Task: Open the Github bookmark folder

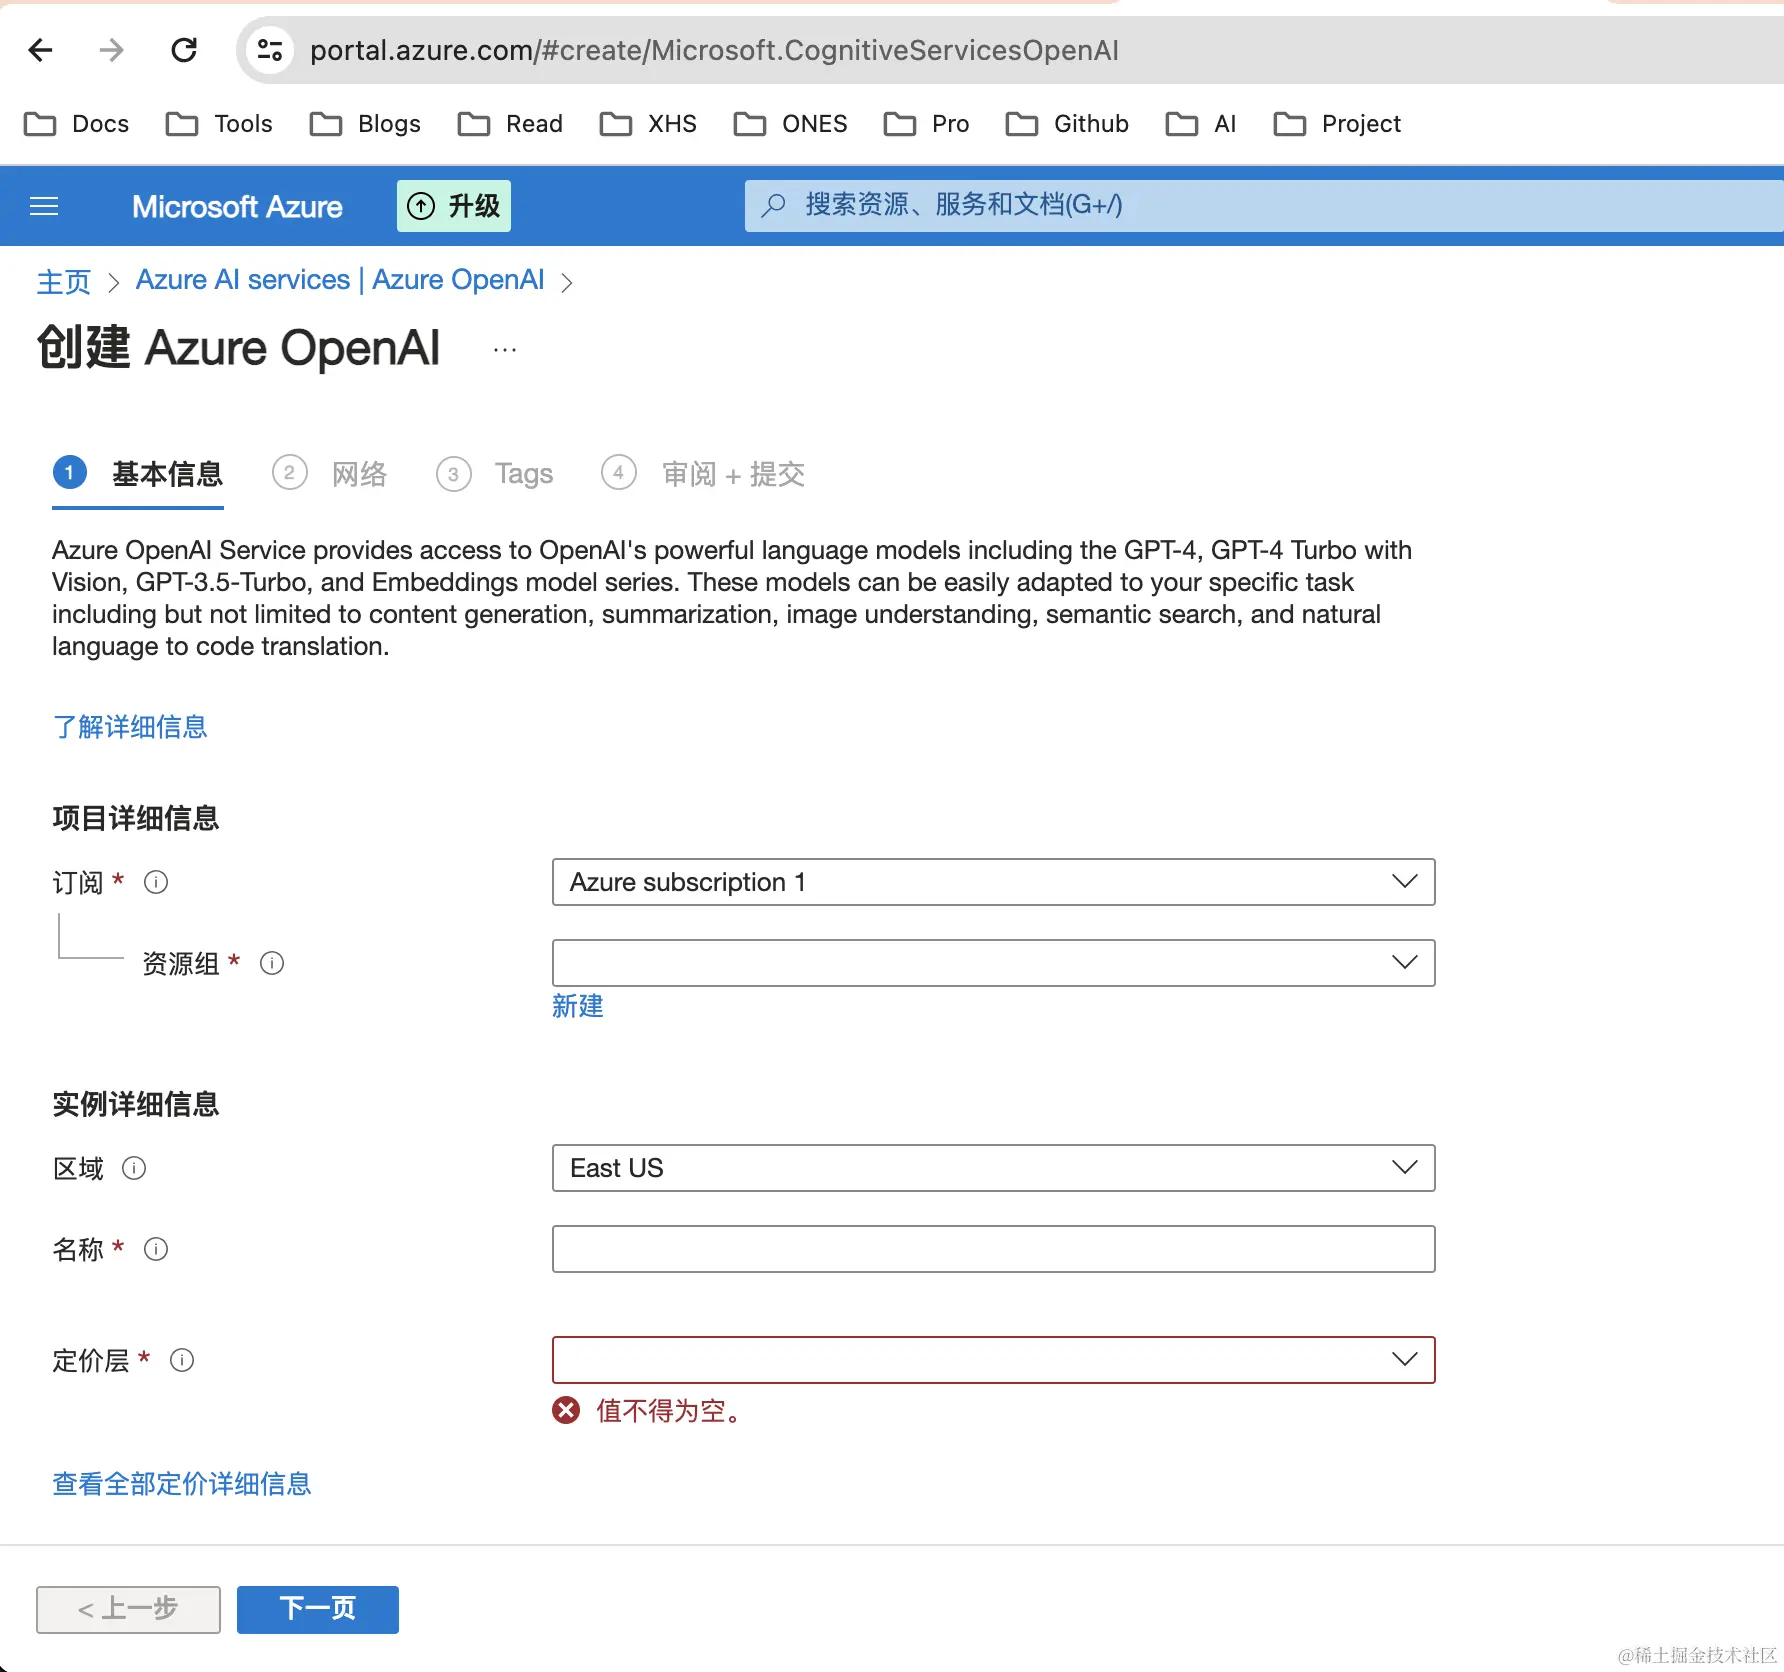Action: click(x=1067, y=124)
